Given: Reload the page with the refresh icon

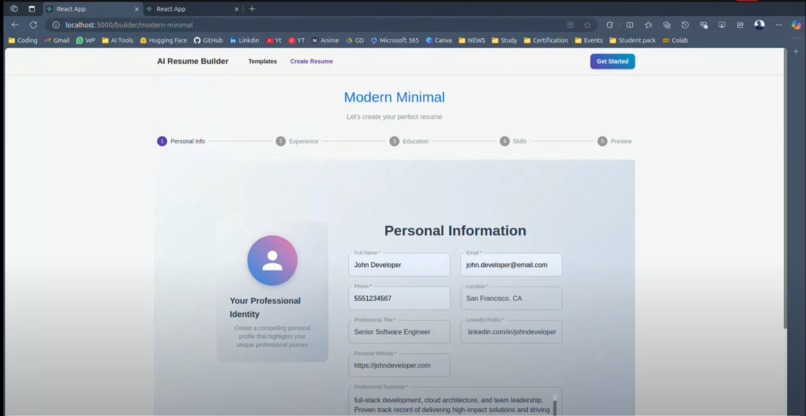Looking at the screenshot, I should point(33,25).
